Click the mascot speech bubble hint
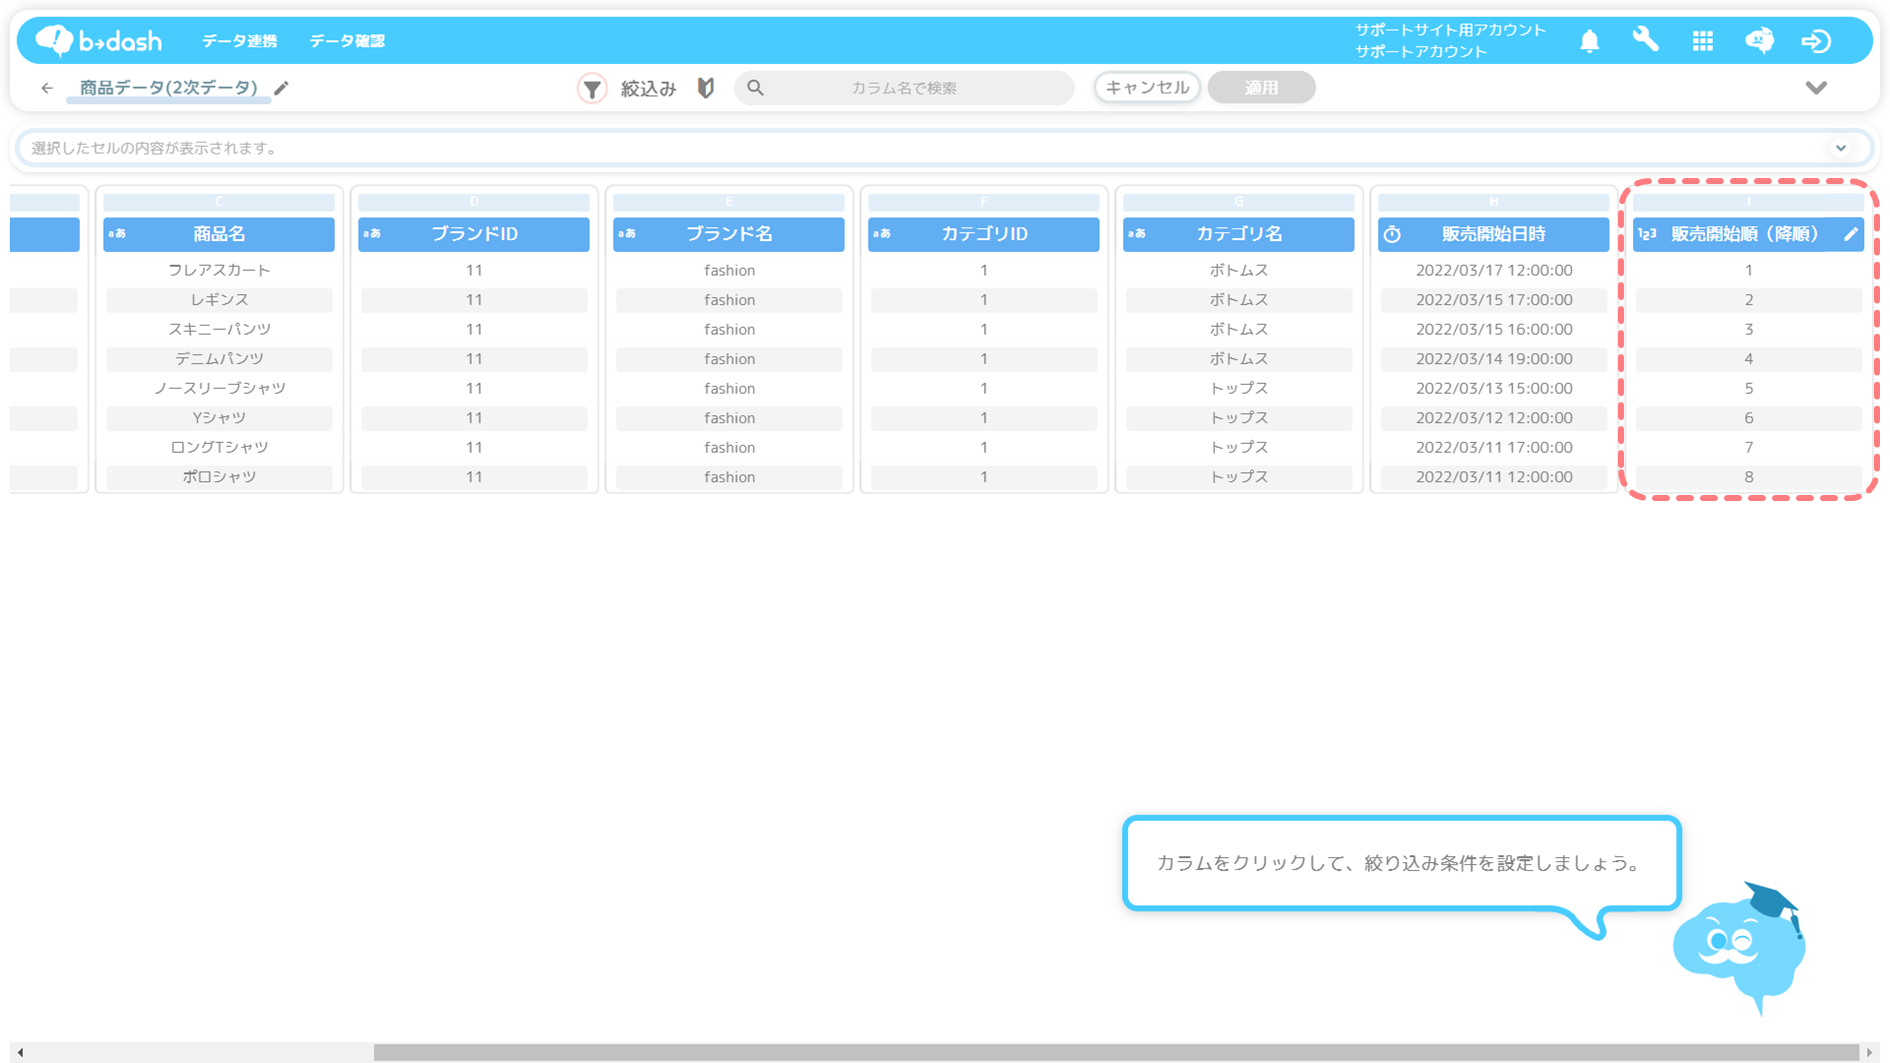The width and height of the screenshot is (1890, 1063). (1401, 863)
